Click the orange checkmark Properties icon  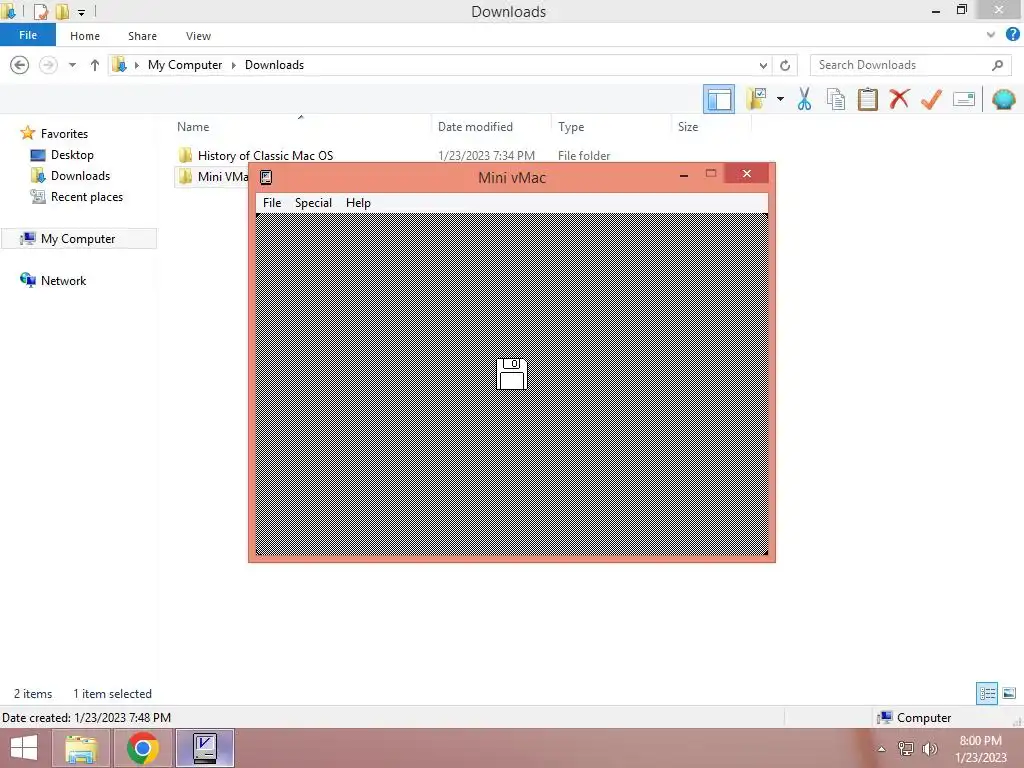931,99
